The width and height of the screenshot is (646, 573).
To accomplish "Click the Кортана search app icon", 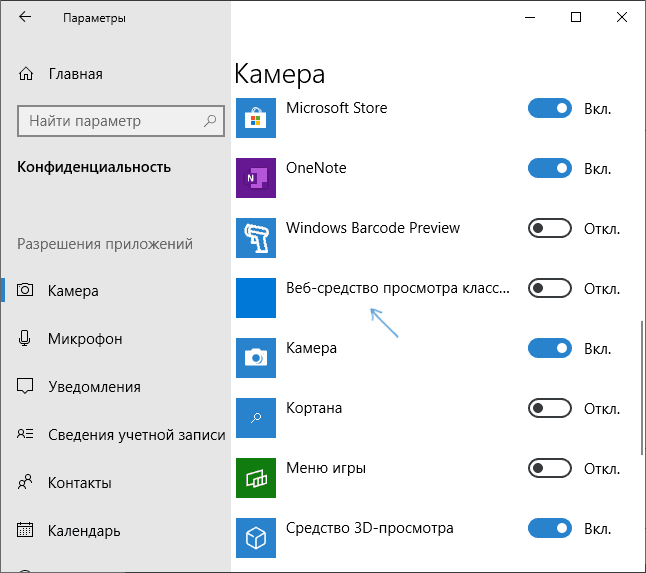I will coord(256,418).
